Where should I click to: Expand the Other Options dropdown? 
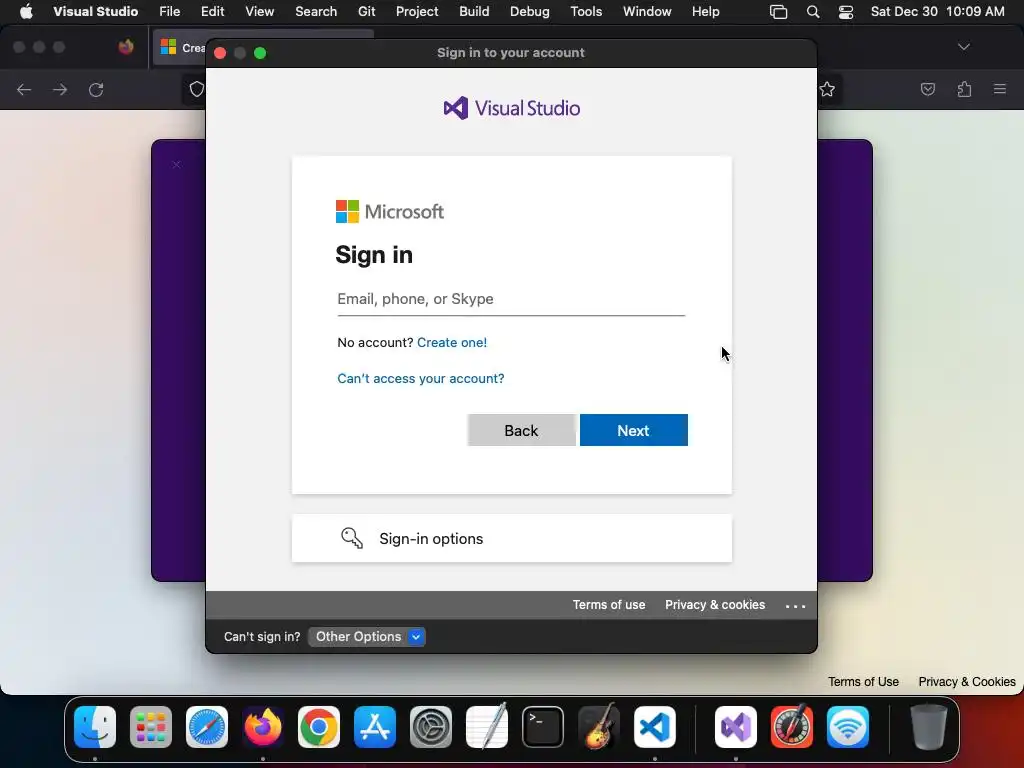click(366, 637)
